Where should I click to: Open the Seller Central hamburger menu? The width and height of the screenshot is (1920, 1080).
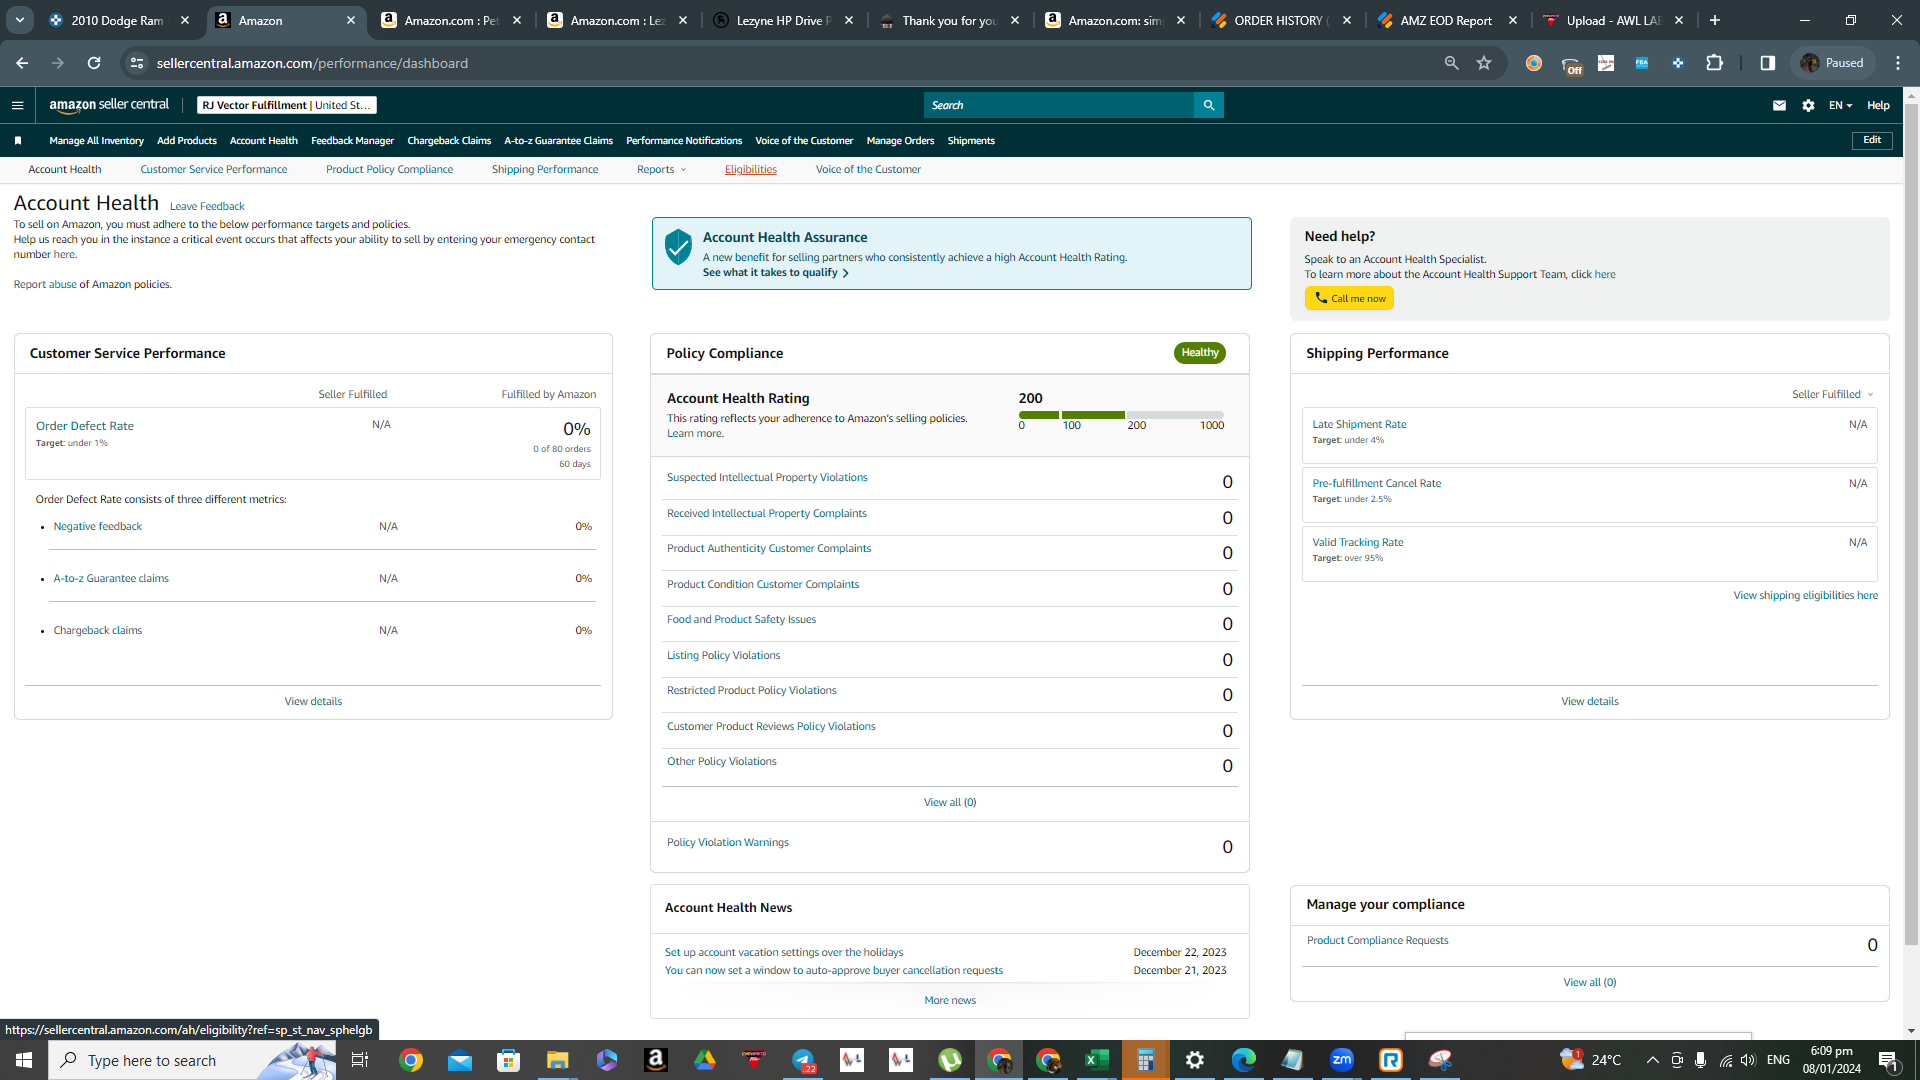(17, 105)
